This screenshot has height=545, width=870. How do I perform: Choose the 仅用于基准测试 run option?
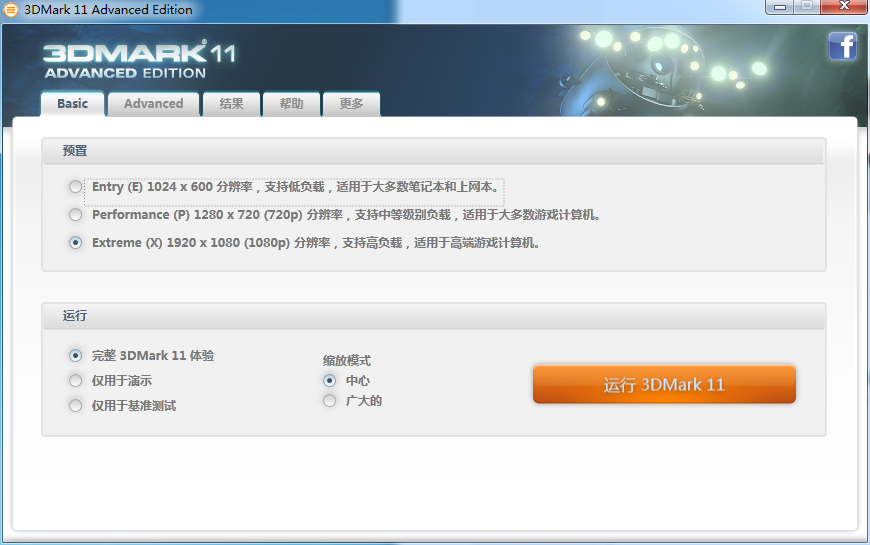pyautogui.click(x=75, y=406)
